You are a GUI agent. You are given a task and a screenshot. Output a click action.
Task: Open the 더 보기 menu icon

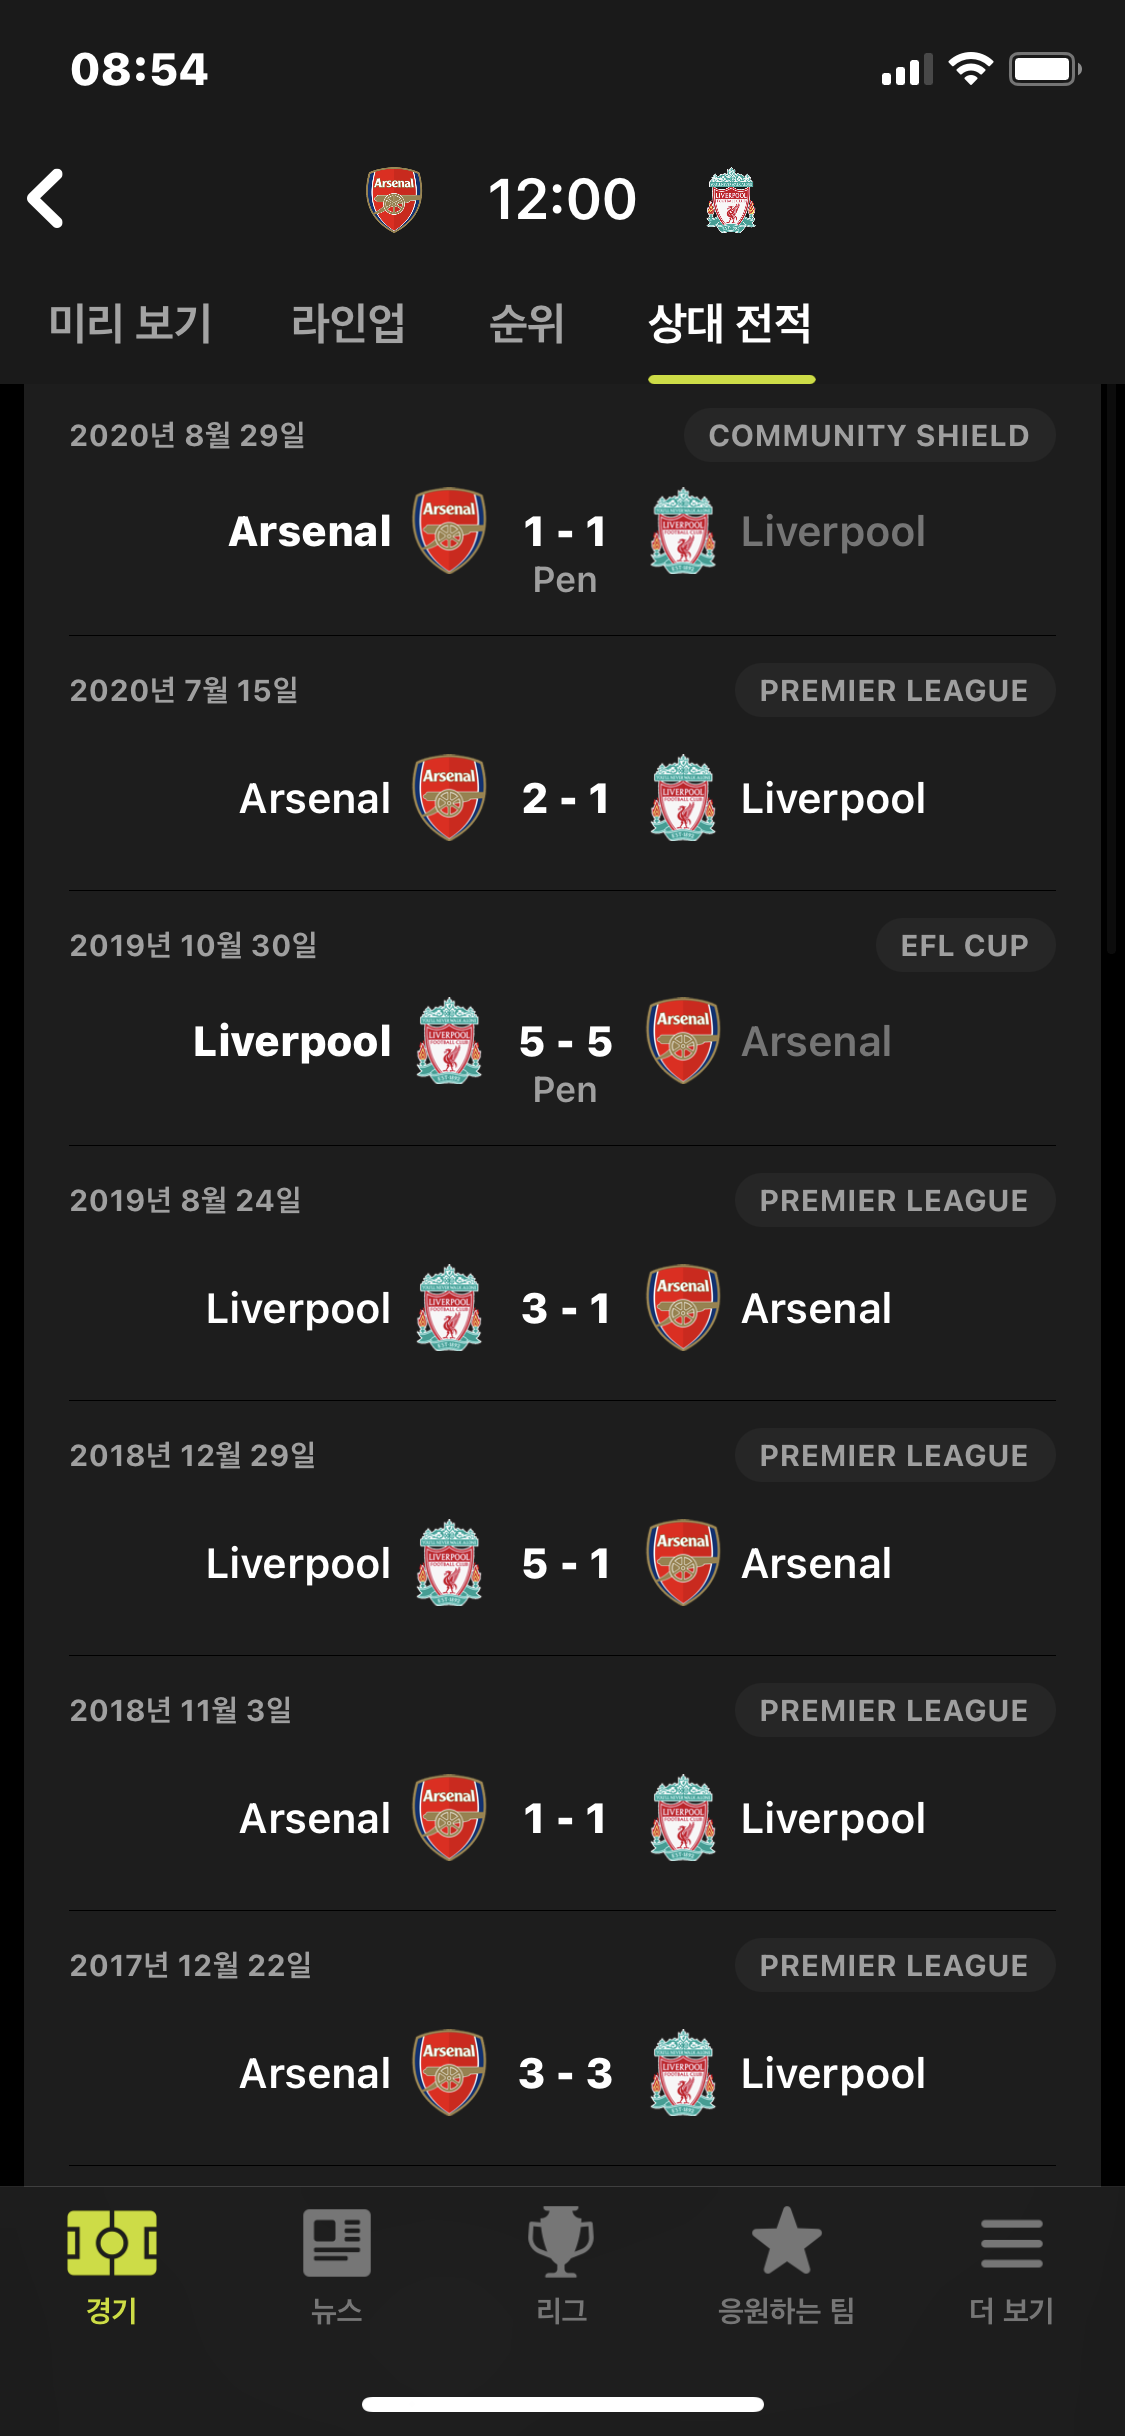click(1012, 2244)
